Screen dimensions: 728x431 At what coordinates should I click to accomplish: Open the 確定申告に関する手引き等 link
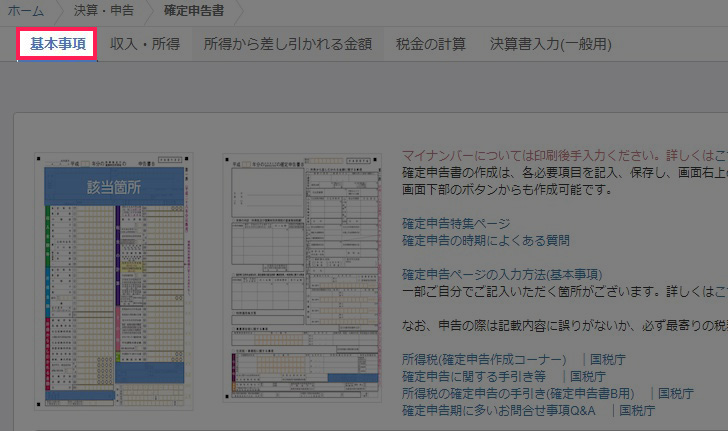pos(473,376)
